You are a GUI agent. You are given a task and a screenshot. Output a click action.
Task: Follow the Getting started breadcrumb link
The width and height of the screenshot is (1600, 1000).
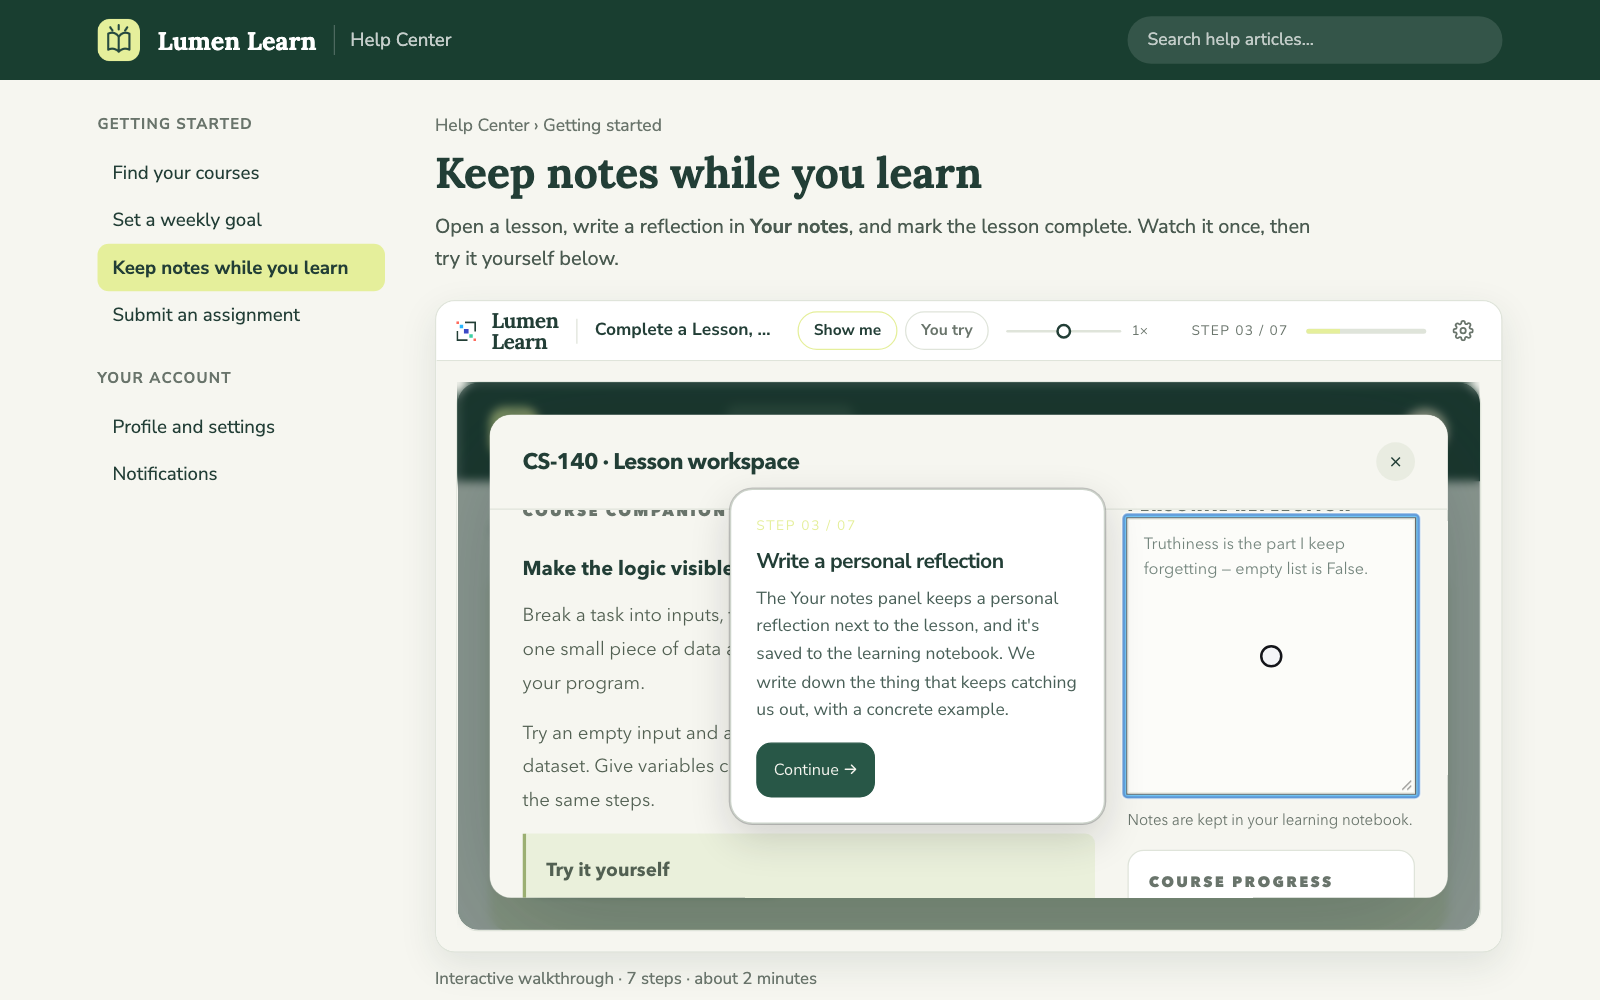point(602,125)
